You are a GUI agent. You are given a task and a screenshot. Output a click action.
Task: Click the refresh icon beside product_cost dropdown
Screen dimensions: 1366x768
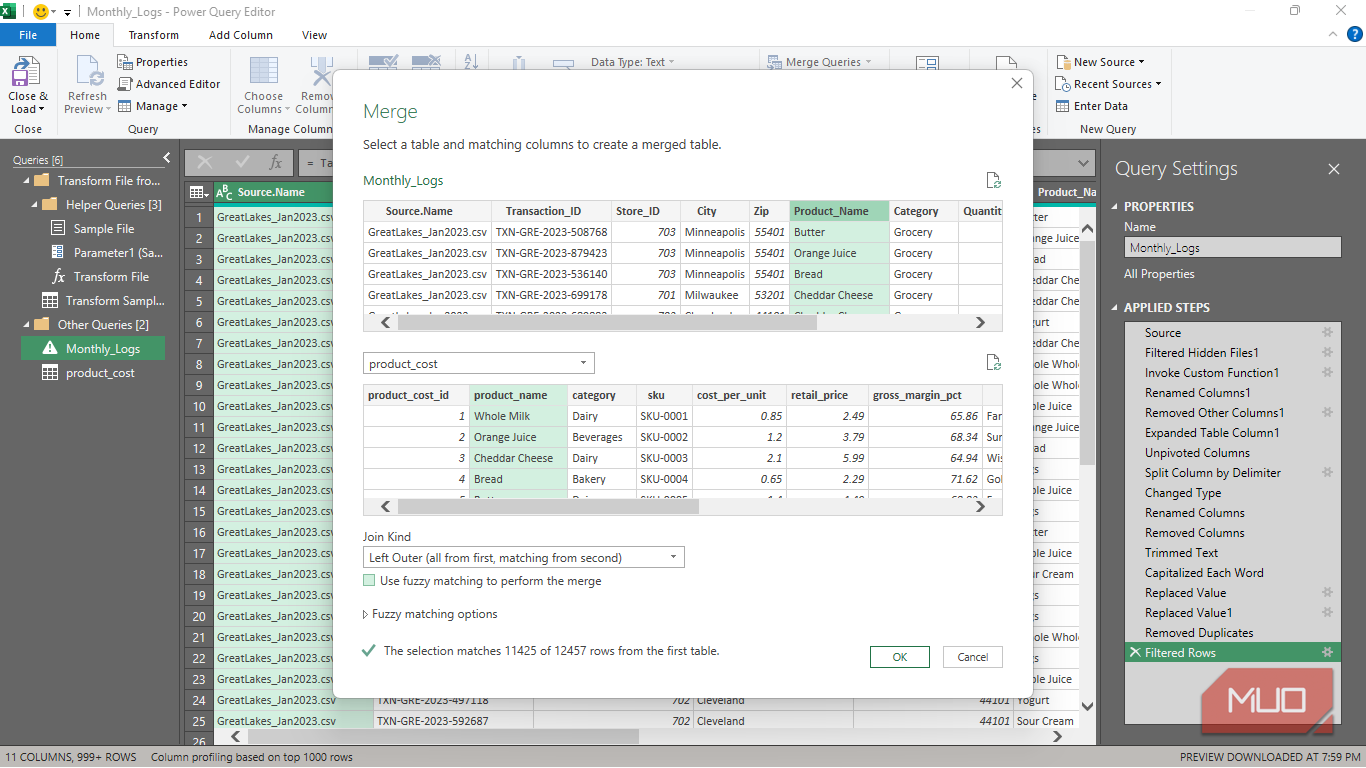point(993,363)
